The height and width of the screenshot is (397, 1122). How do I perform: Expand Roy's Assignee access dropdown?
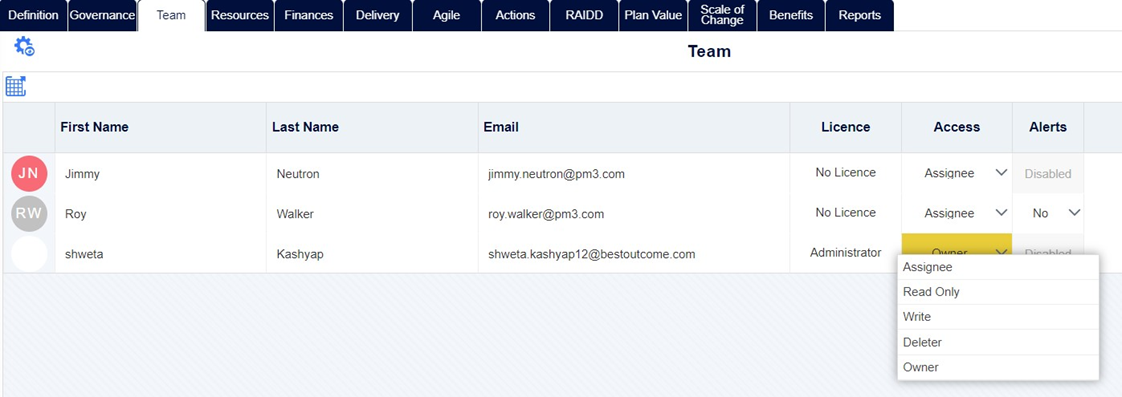(957, 213)
